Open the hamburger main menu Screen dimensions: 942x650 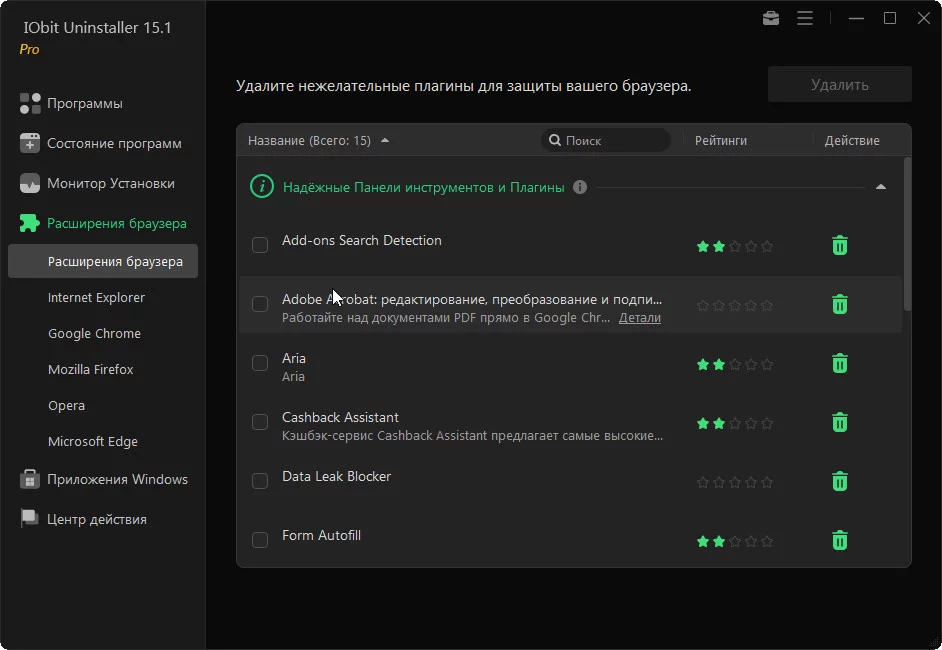pos(805,18)
